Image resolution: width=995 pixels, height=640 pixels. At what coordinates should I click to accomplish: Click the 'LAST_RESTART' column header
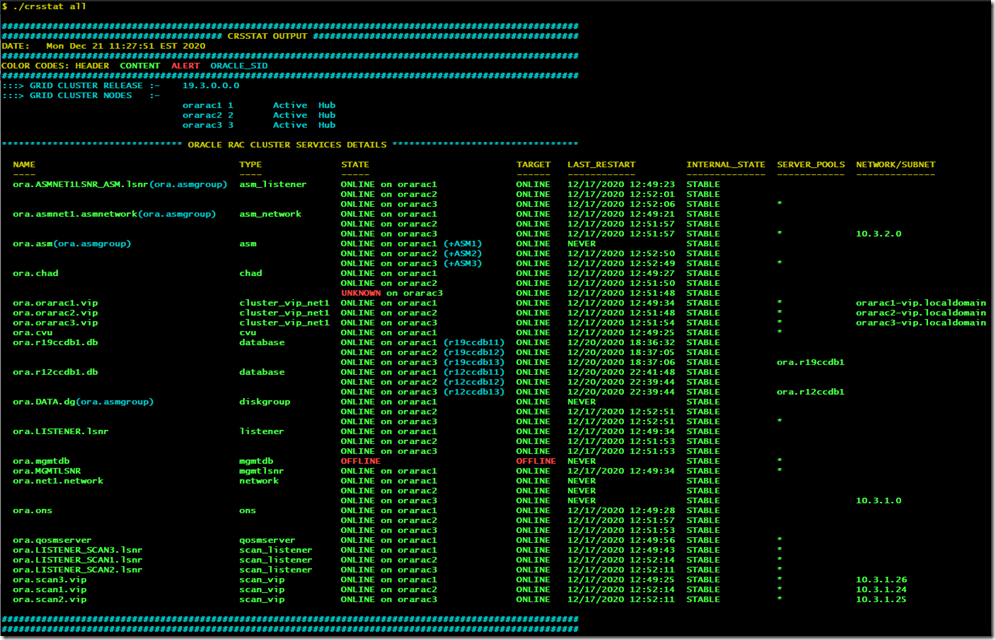(x=601, y=165)
